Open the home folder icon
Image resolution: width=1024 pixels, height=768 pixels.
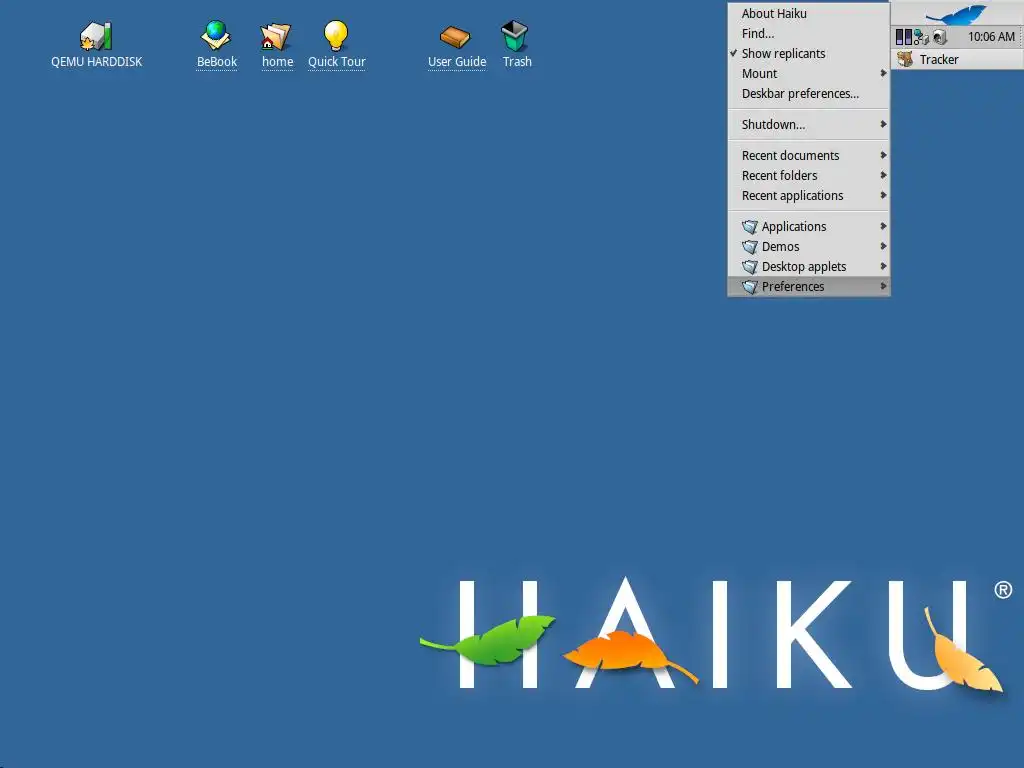coord(276,37)
